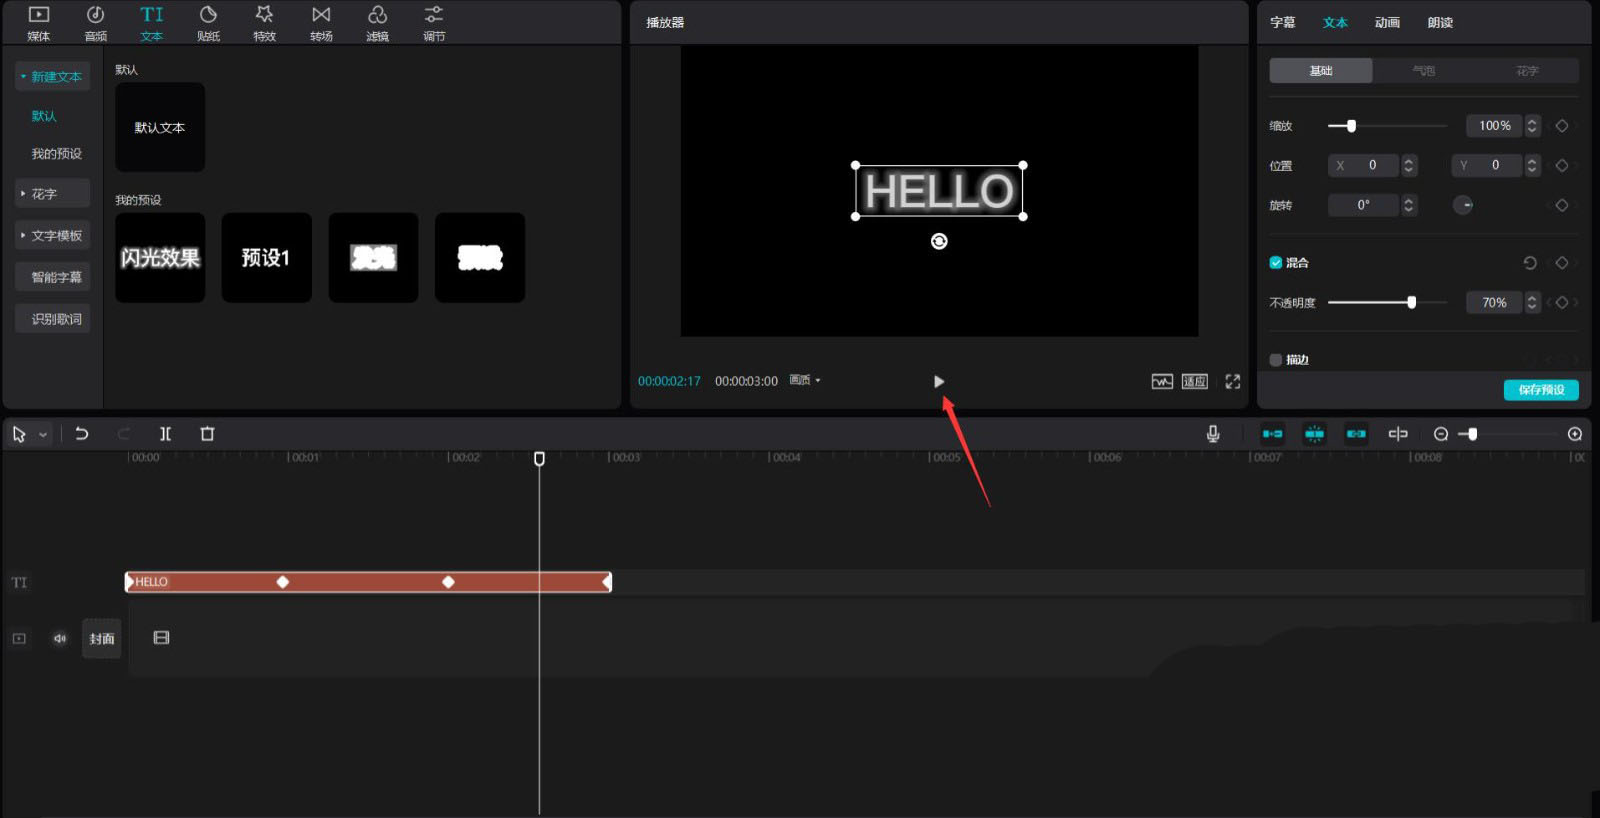Click the undo arrow in timeline toolbar

pos(82,434)
